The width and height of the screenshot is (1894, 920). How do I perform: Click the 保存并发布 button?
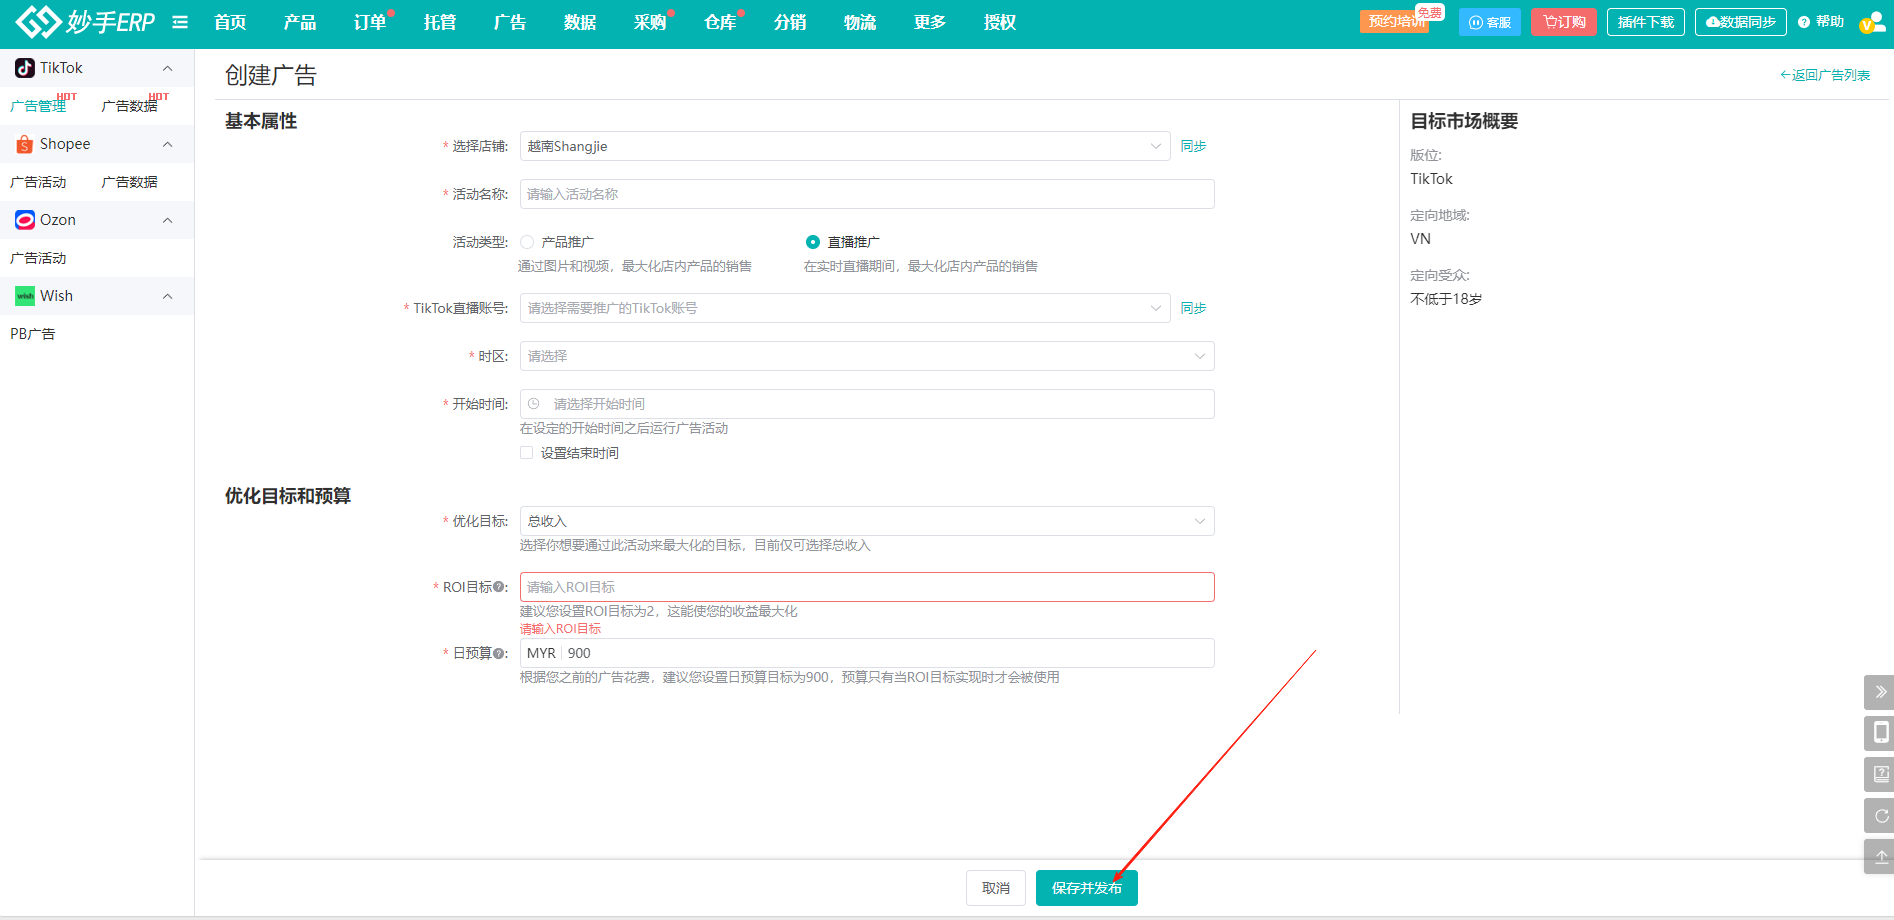coord(1087,888)
